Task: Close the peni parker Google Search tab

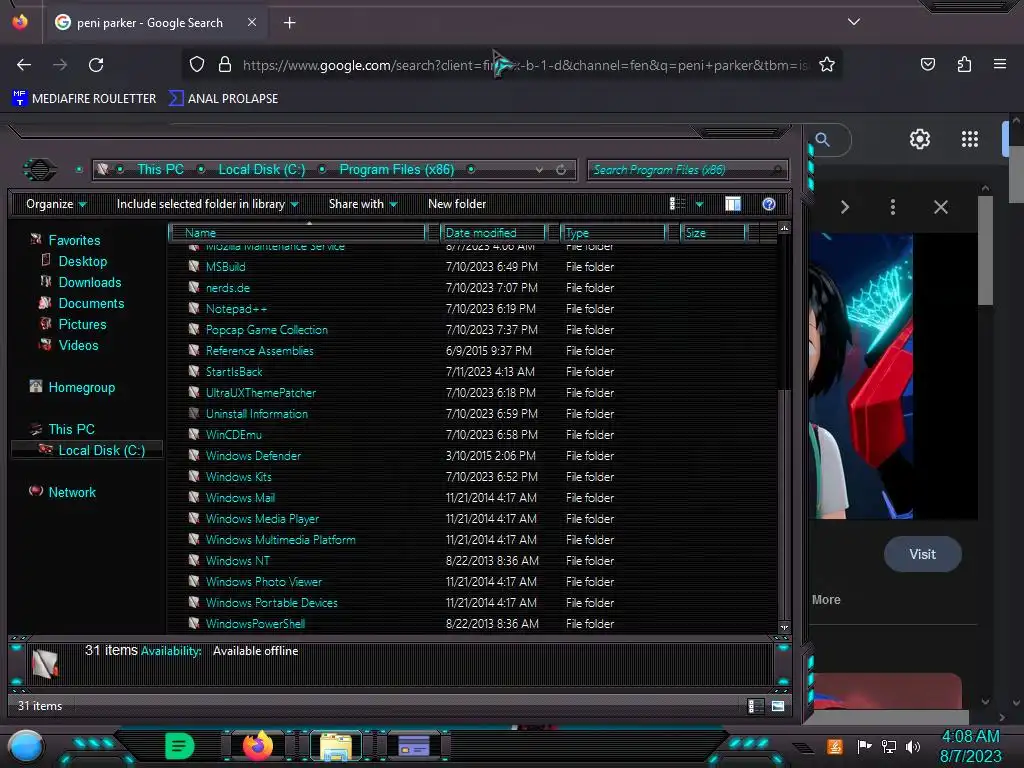Action: (x=252, y=22)
